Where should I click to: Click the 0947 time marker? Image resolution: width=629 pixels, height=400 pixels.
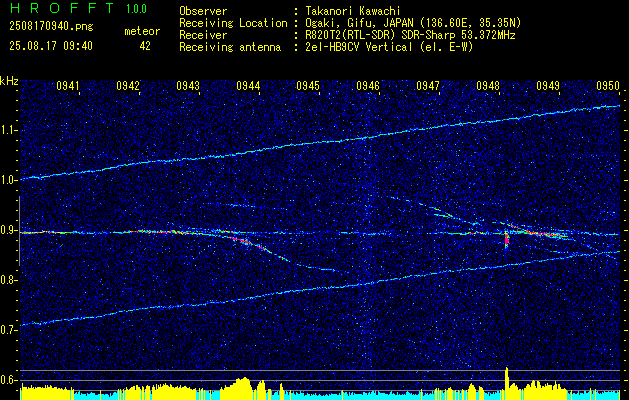click(x=428, y=86)
